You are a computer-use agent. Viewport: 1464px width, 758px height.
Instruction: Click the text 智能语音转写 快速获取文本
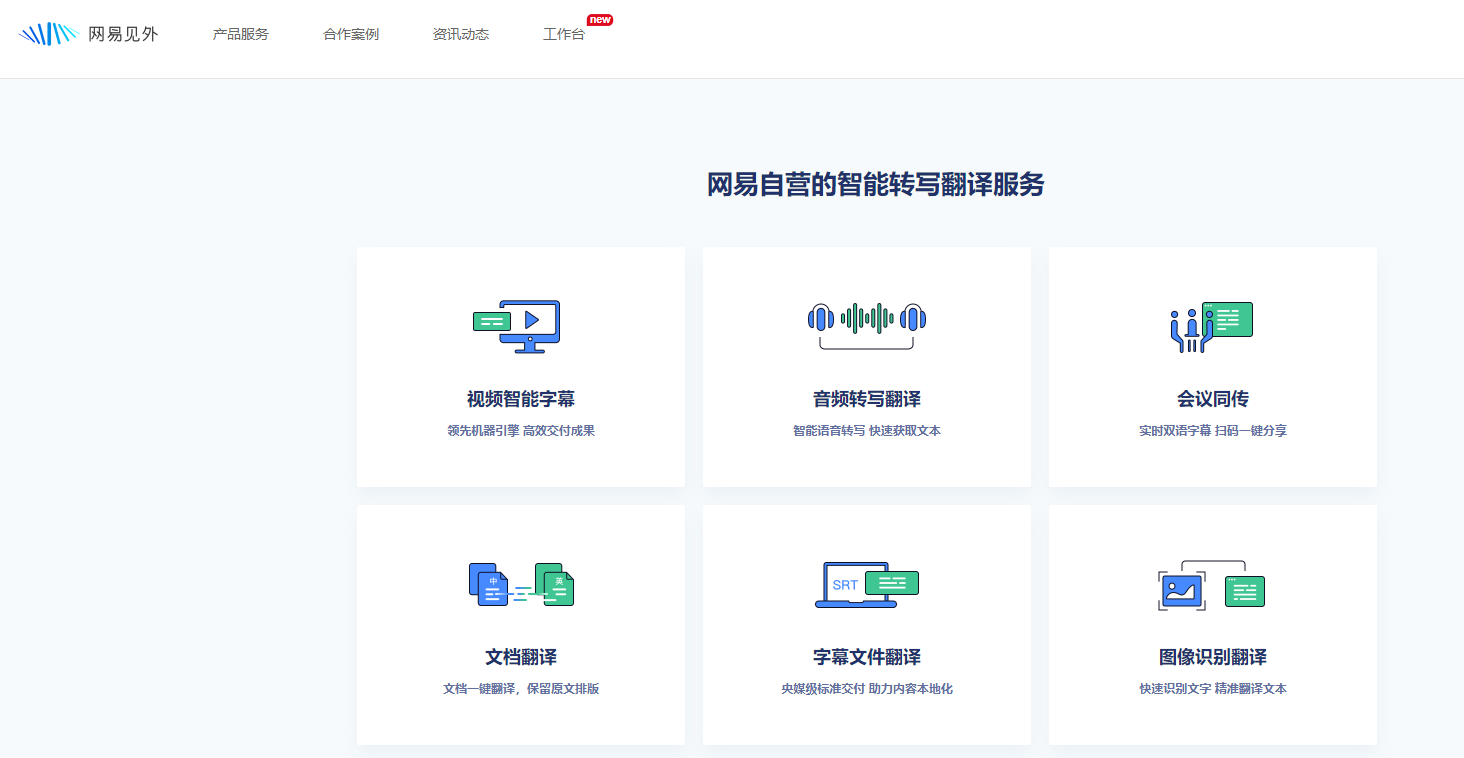coord(867,431)
